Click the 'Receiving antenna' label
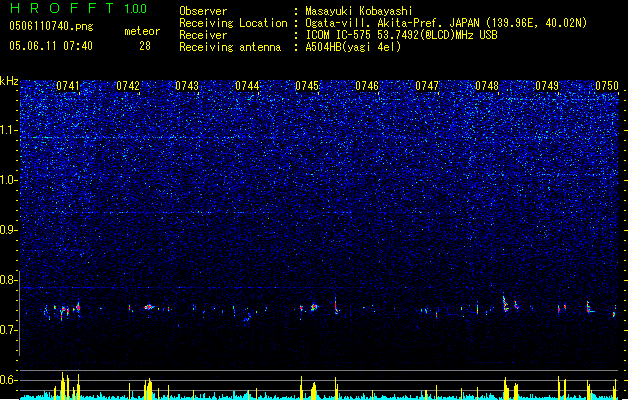The image size is (629, 400). (x=230, y=47)
